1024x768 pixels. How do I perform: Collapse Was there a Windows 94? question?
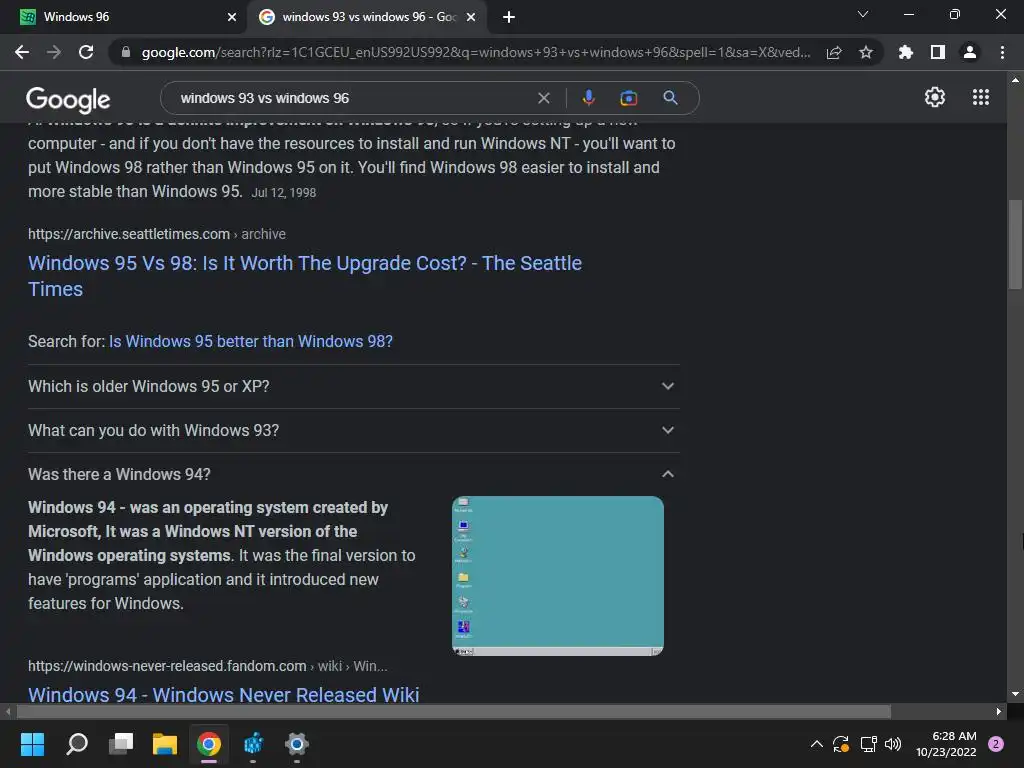[353, 474]
